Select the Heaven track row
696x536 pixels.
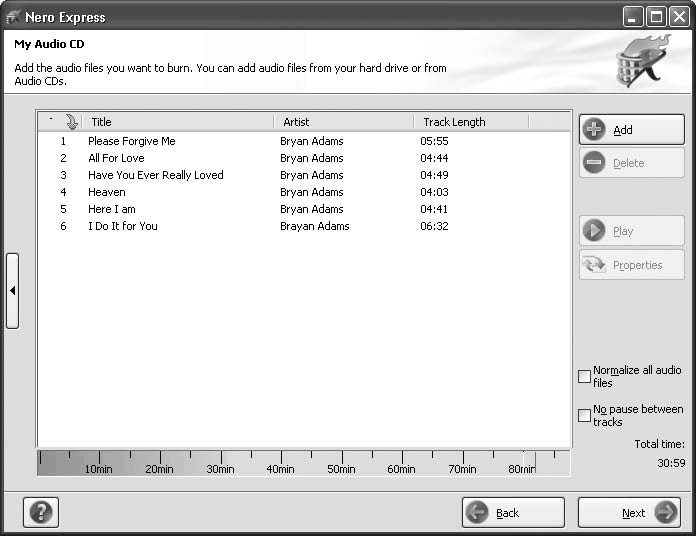point(107,192)
